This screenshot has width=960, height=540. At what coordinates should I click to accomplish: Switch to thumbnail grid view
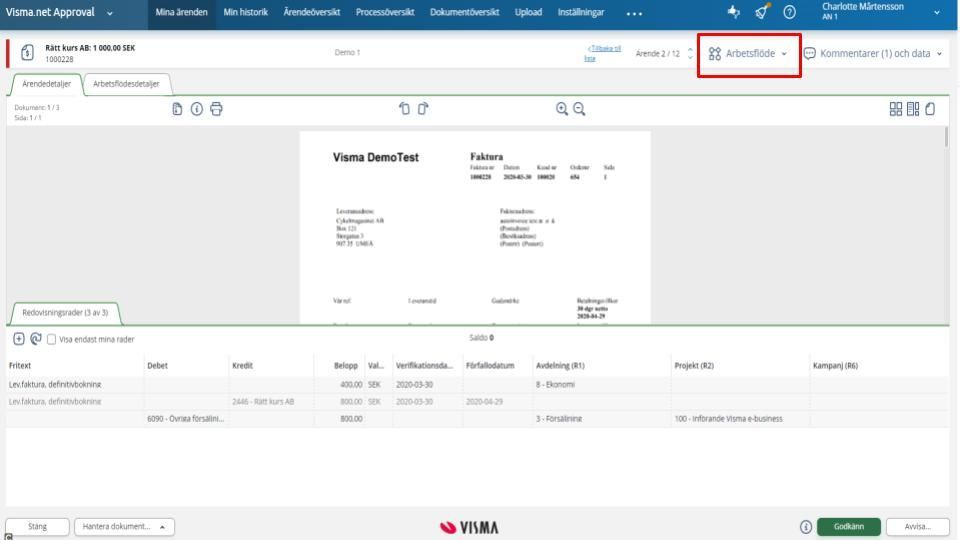click(896, 109)
